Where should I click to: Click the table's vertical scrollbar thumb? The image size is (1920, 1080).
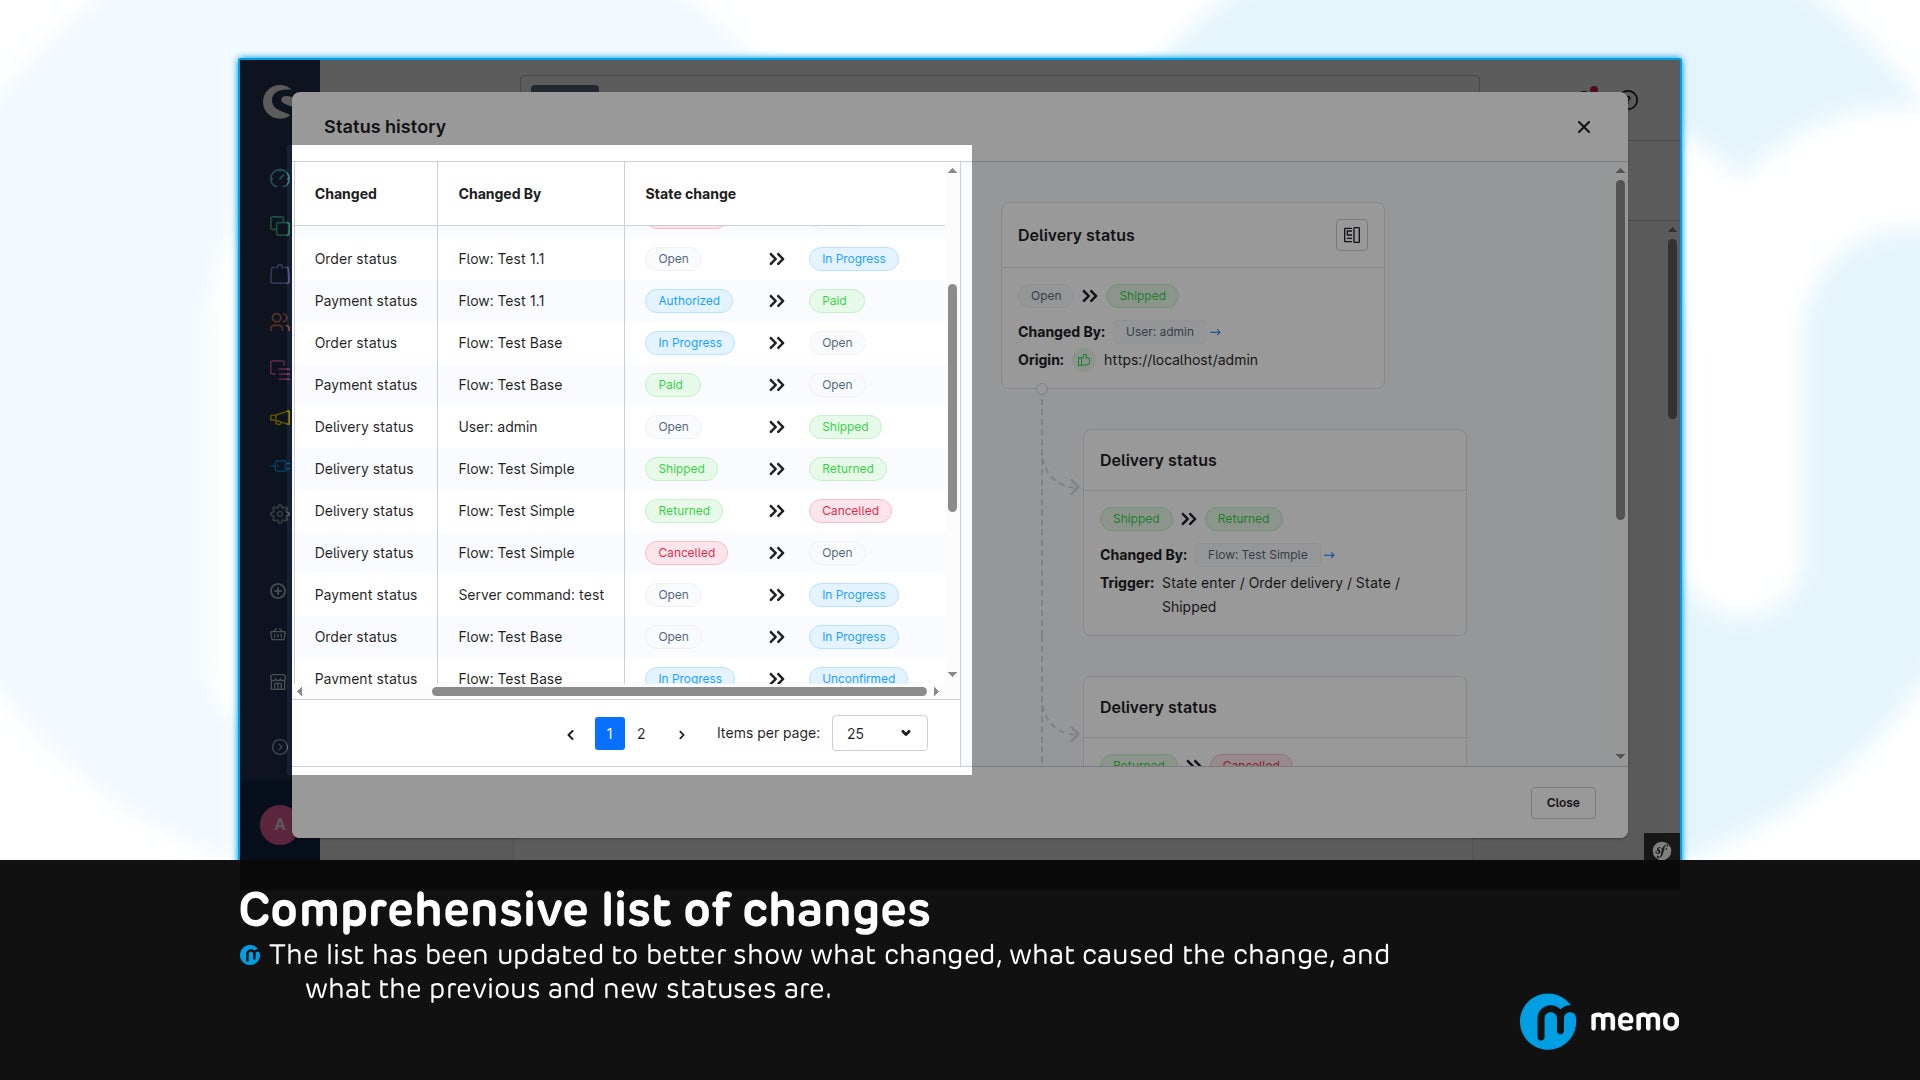click(952, 398)
